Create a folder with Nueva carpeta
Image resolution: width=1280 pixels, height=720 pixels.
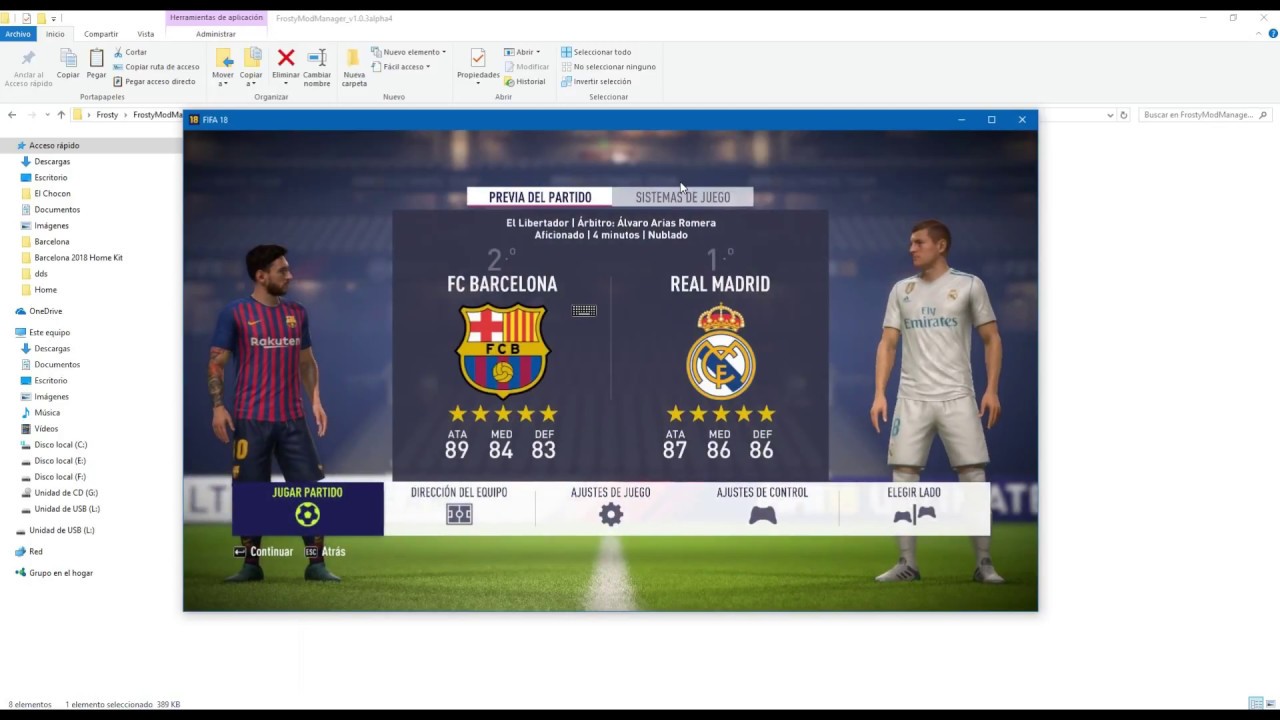pyautogui.click(x=354, y=67)
